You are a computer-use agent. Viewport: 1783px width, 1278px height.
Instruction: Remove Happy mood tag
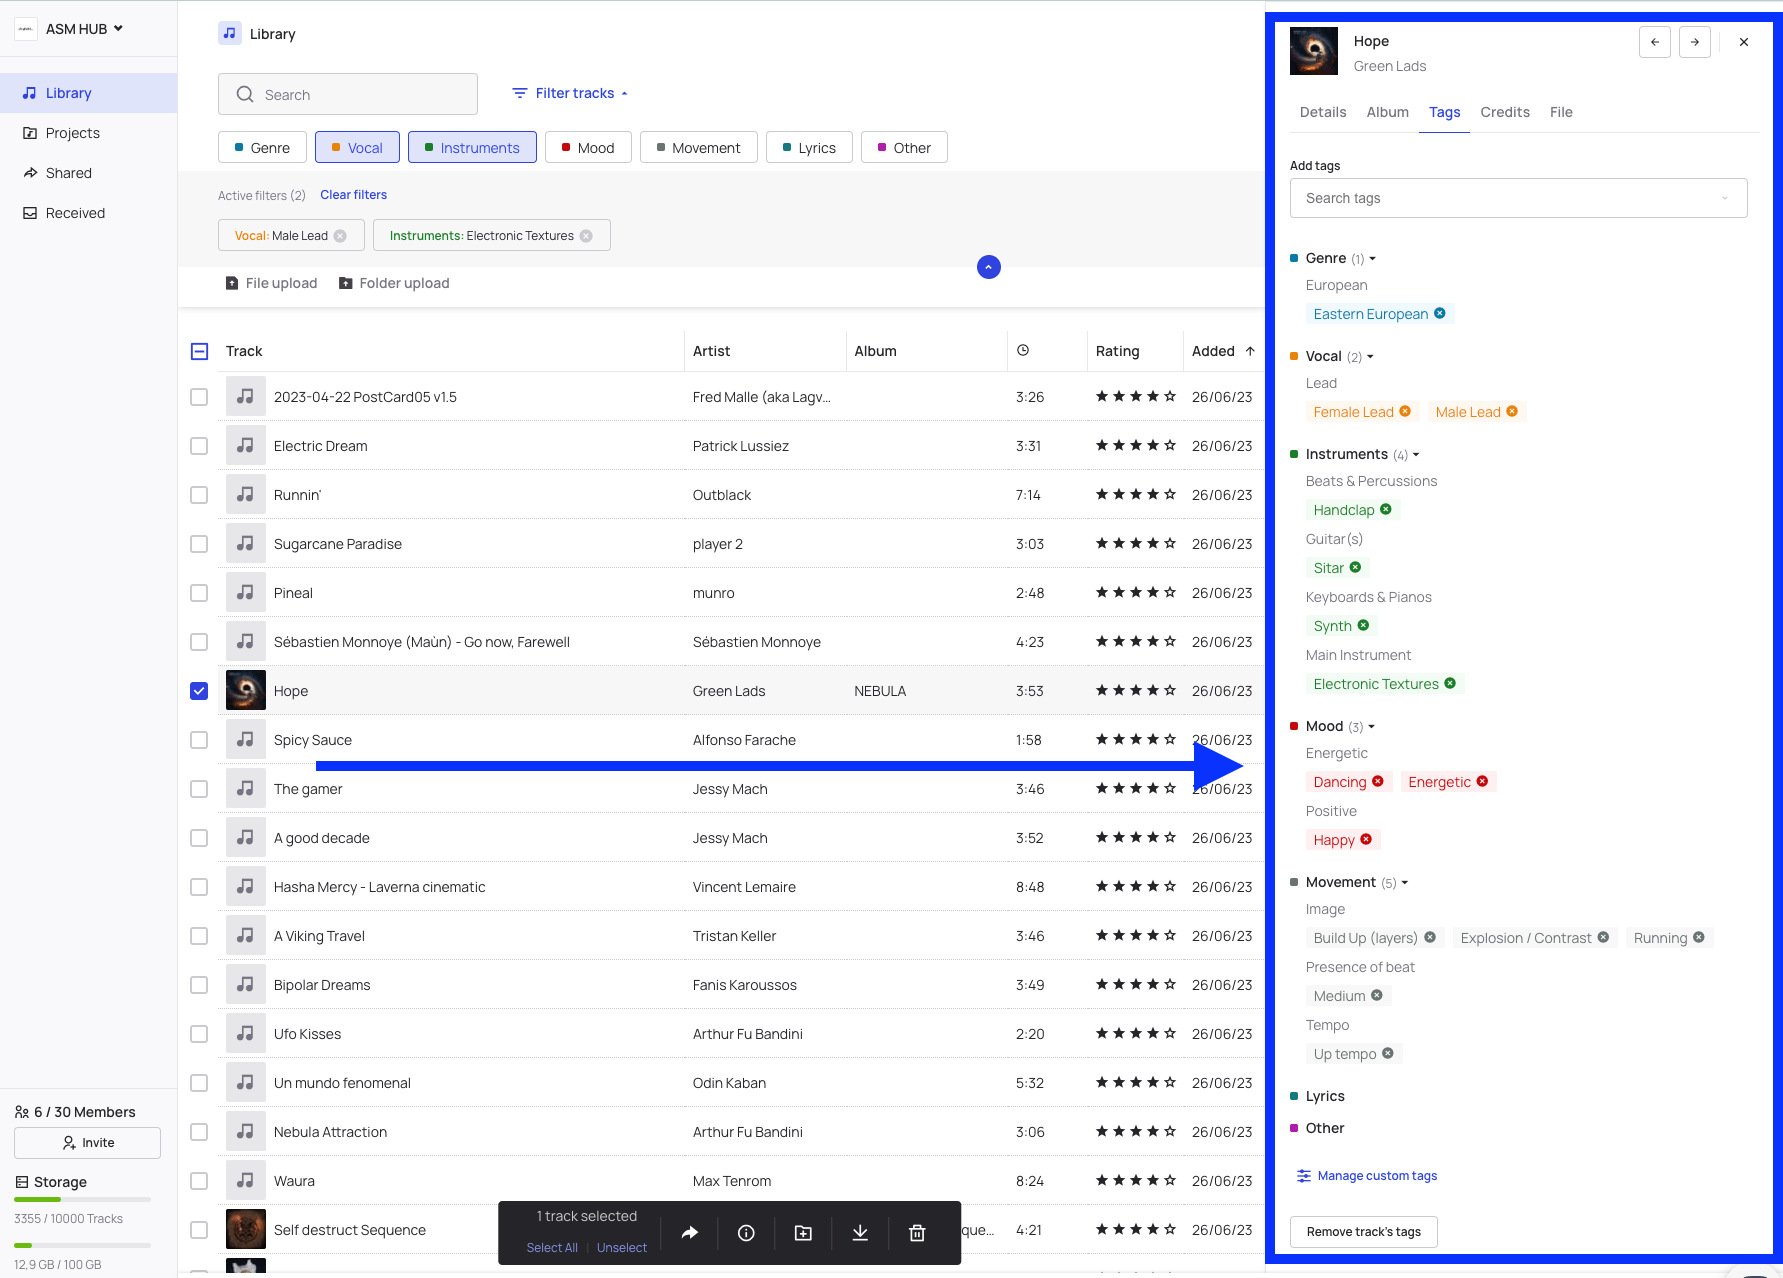1366,839
